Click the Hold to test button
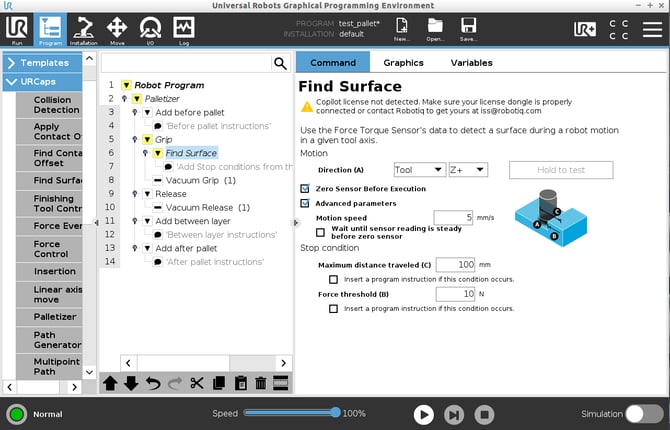The width and height of the screenshot is (670, 430). pyautogui.click(x=561, y=170)
